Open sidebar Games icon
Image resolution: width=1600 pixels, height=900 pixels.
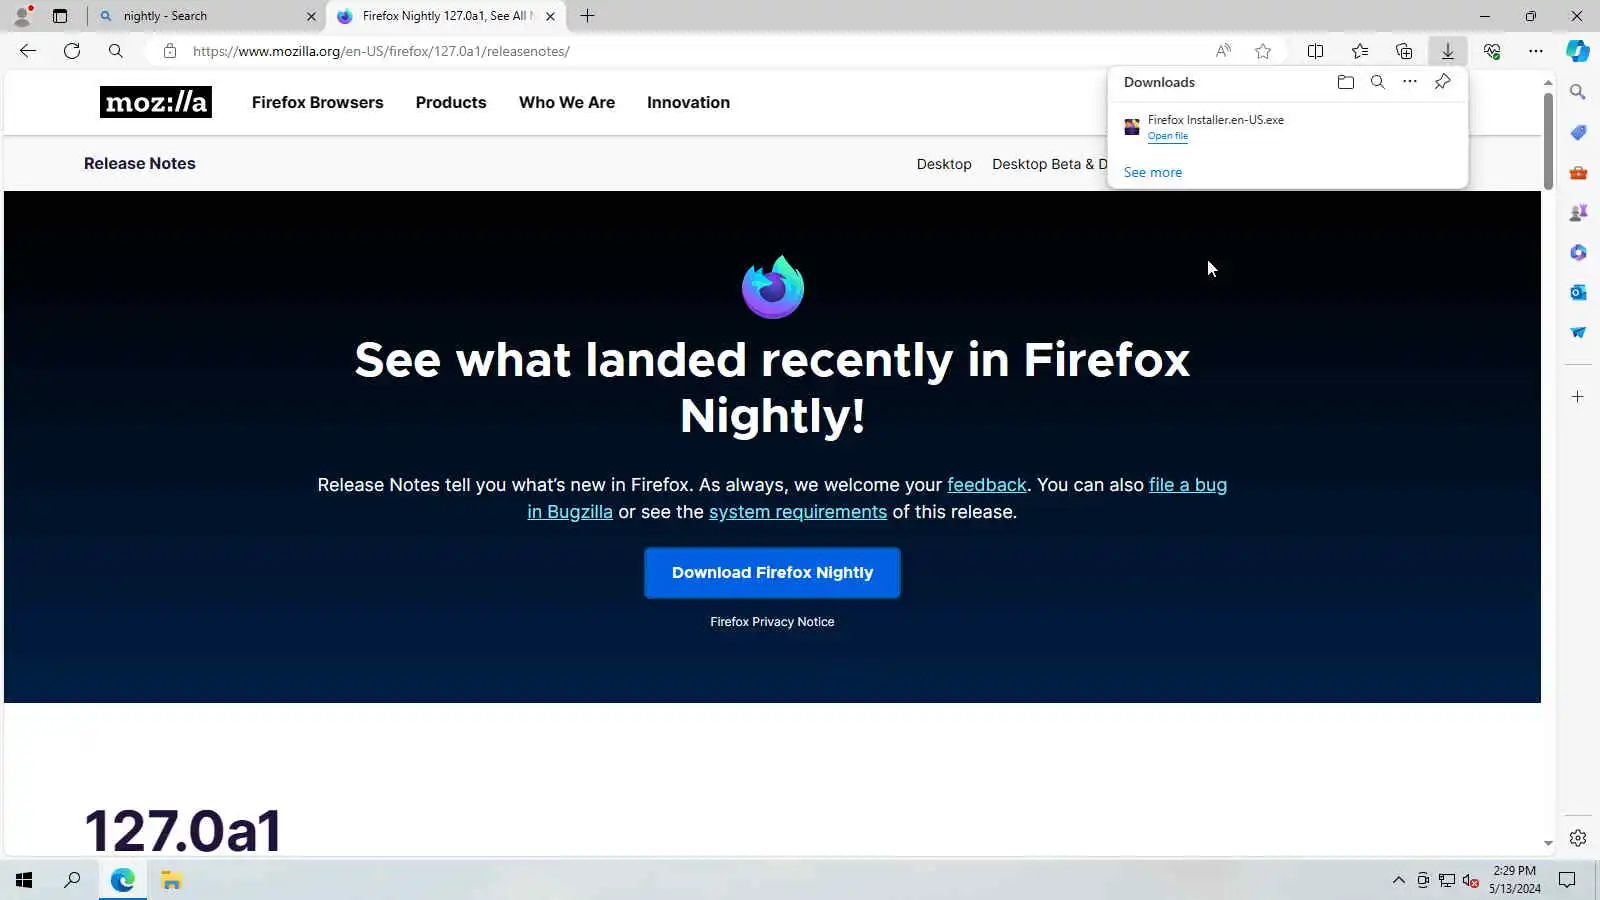(x=1578, y=212)
